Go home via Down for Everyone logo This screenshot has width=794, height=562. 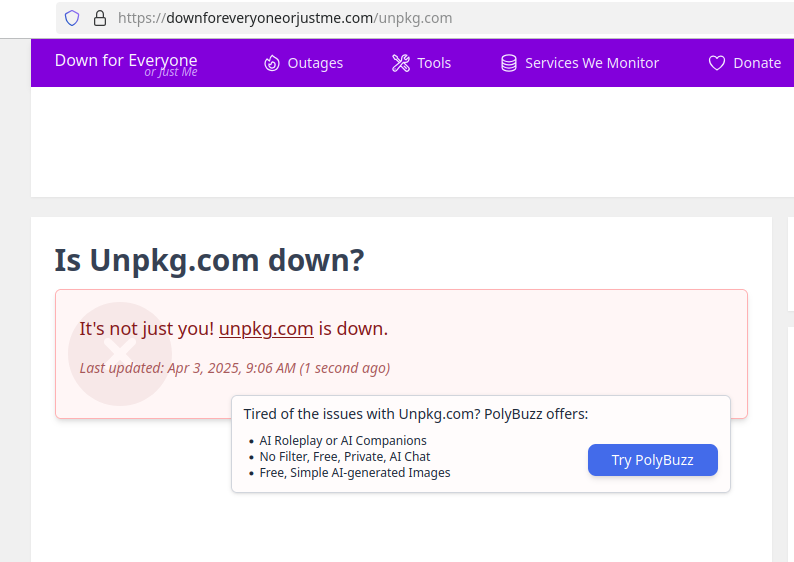click(x=126, y=64)
